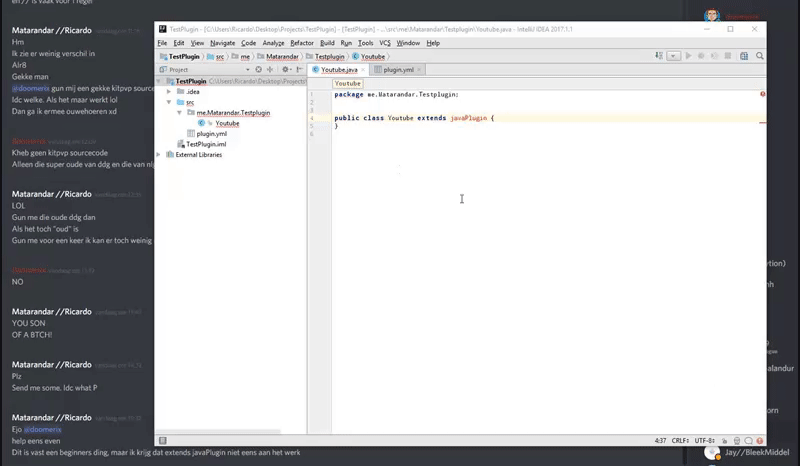Toggle the read-only lock icon in status bar
The height and width of the screenshot is (466, 800).
pyautogui.click(x=724, y=440)
